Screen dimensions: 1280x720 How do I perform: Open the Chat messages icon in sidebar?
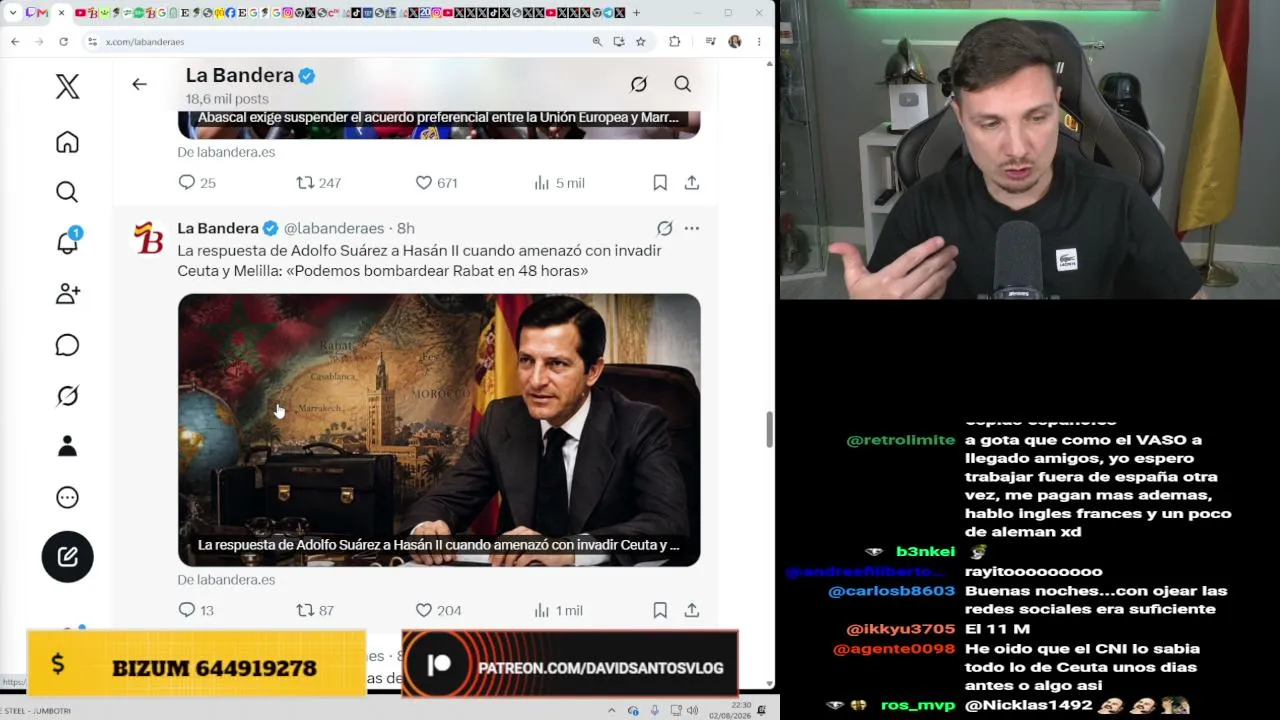(x=67, y=345)
